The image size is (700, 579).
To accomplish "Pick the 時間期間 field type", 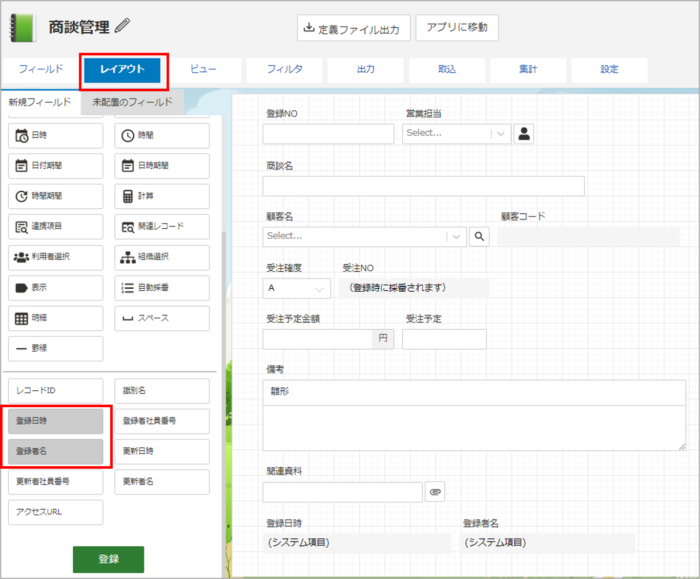I will [55, 196].
